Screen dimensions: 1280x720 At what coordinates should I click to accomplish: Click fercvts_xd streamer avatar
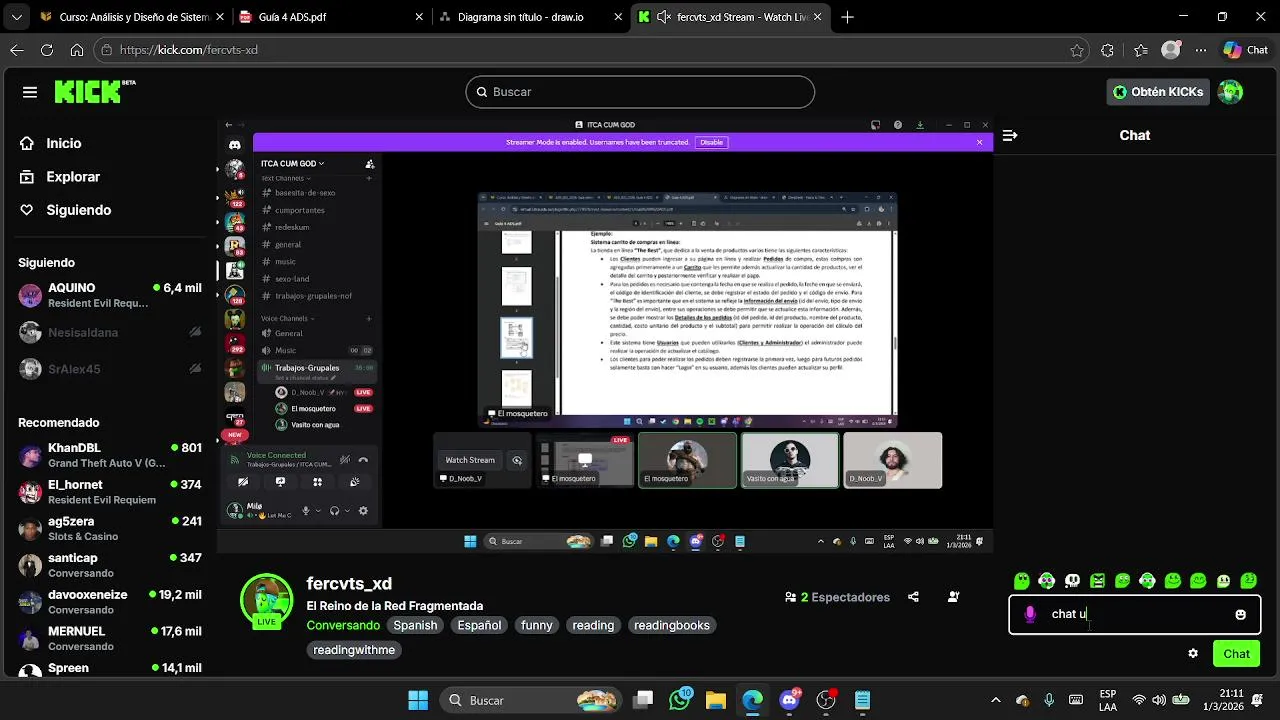click(x=266, y=600)
